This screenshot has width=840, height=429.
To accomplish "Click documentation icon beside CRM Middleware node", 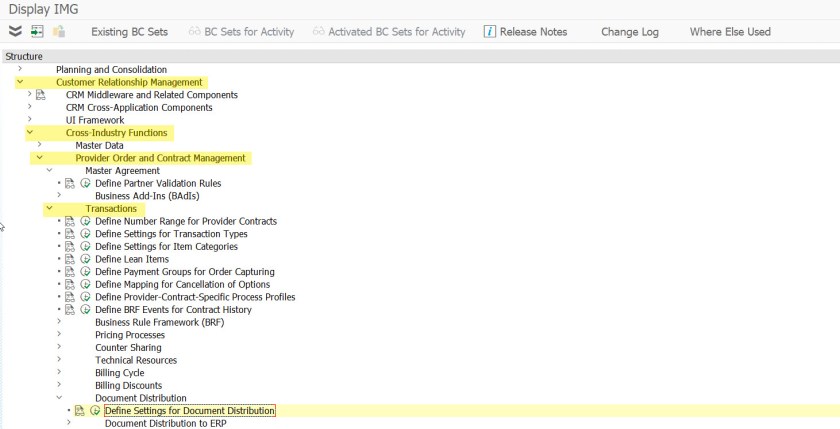I will [41, 95].
